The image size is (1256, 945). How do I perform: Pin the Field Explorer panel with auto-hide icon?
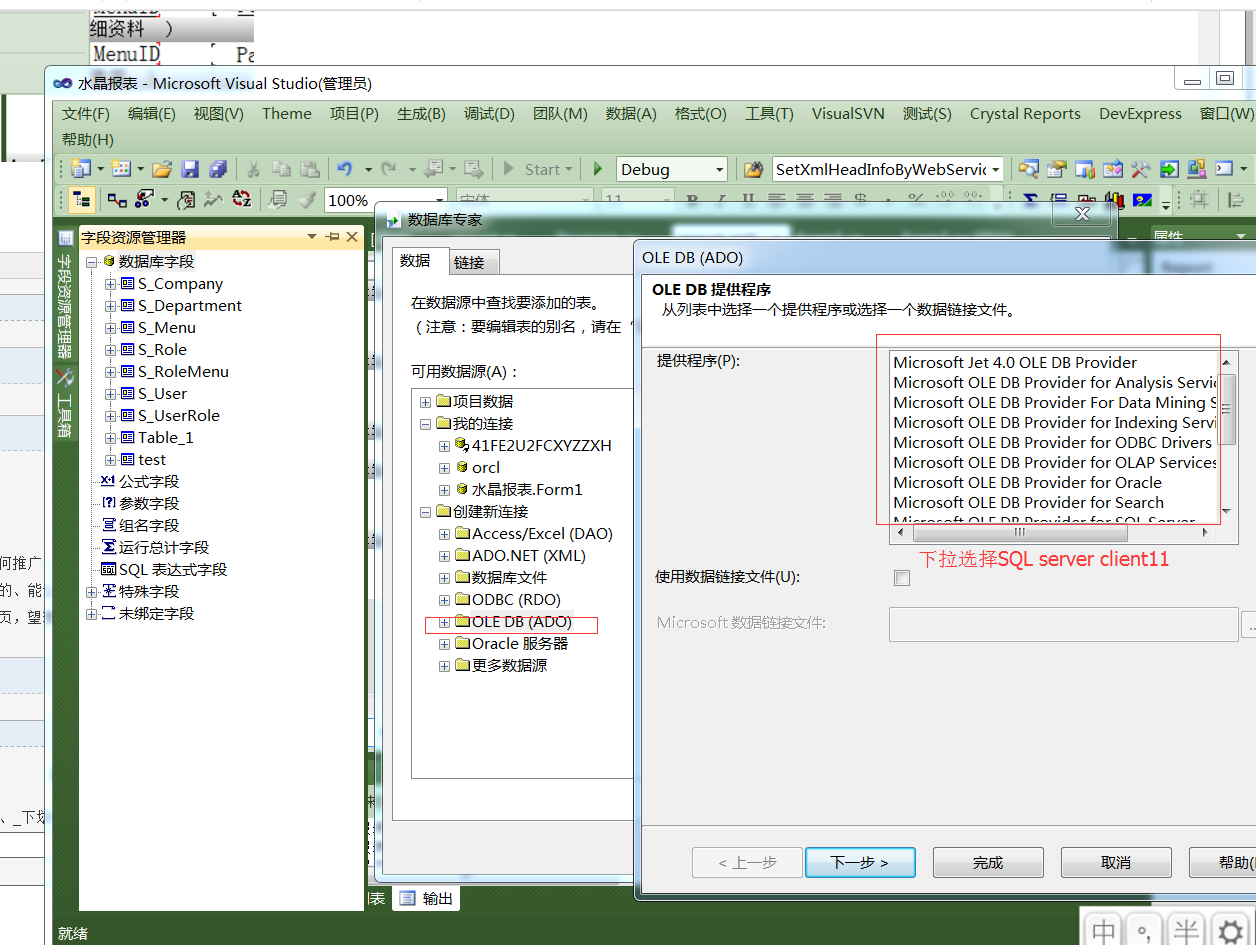click(333, 237)
